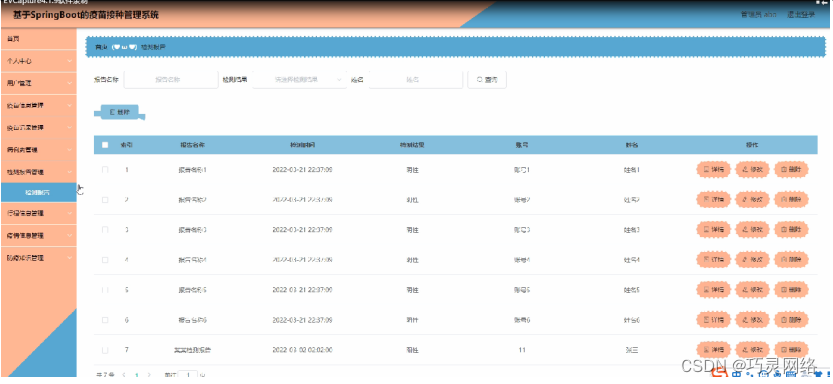Viewport: 833px width, 384px height.
Task: Go to next page in pagination
Action: click(149, 375)
